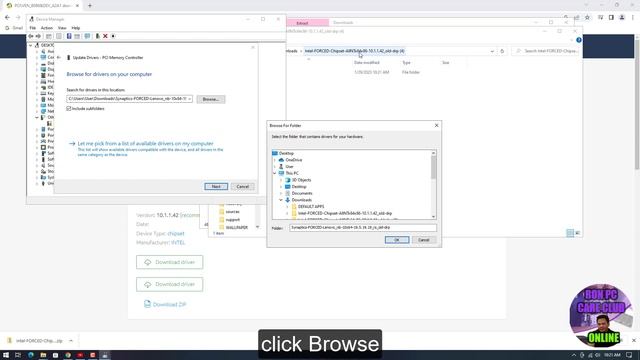The height and width of the screenshot is (360, 640).
Task: Go back using Update Drivers back arrow
Action: (x=59, y=58)
